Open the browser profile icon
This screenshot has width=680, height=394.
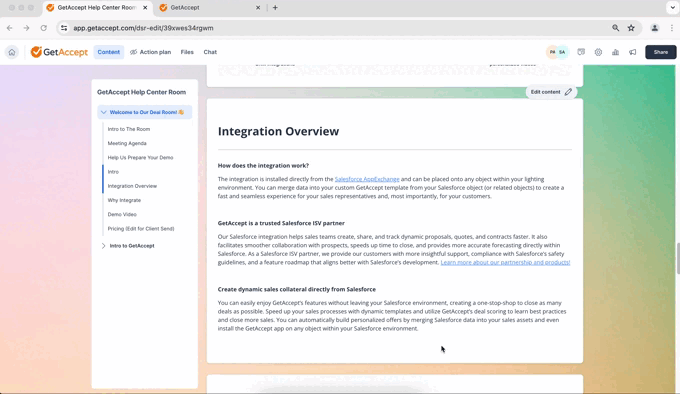click(654, 28)
